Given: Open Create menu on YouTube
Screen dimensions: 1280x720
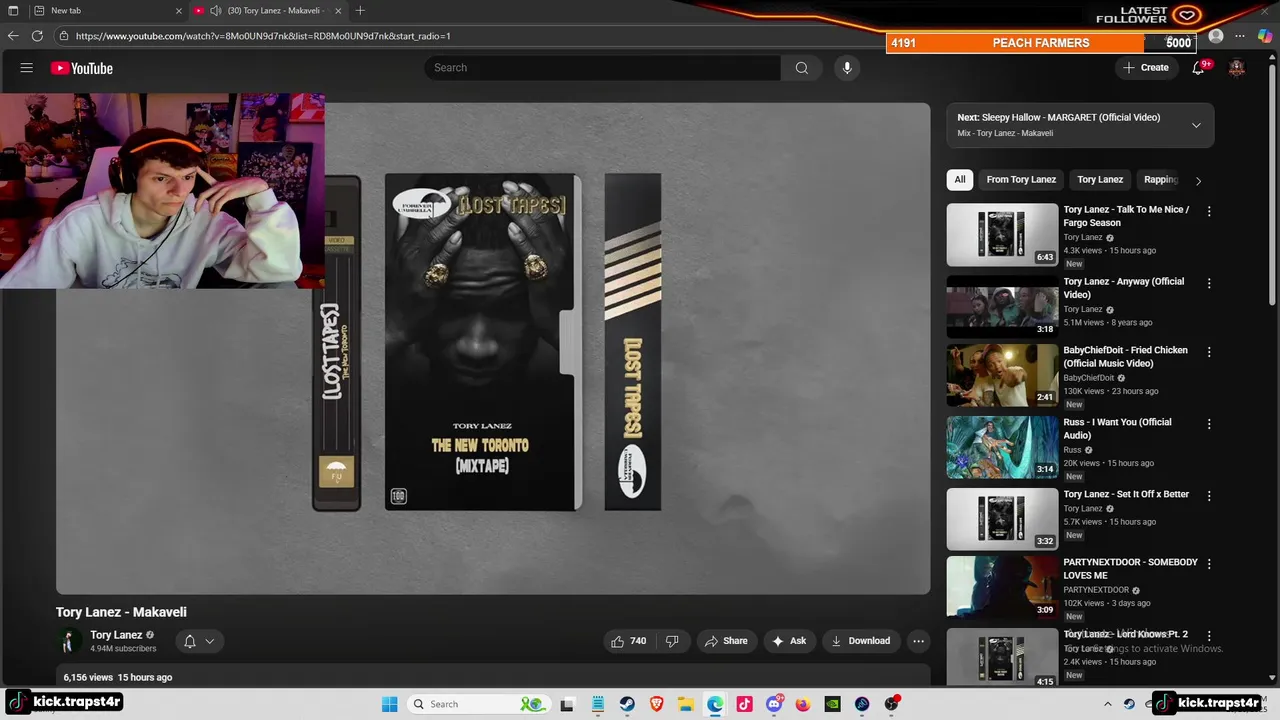Looking at the screenshot, I should click(1146, 68).
